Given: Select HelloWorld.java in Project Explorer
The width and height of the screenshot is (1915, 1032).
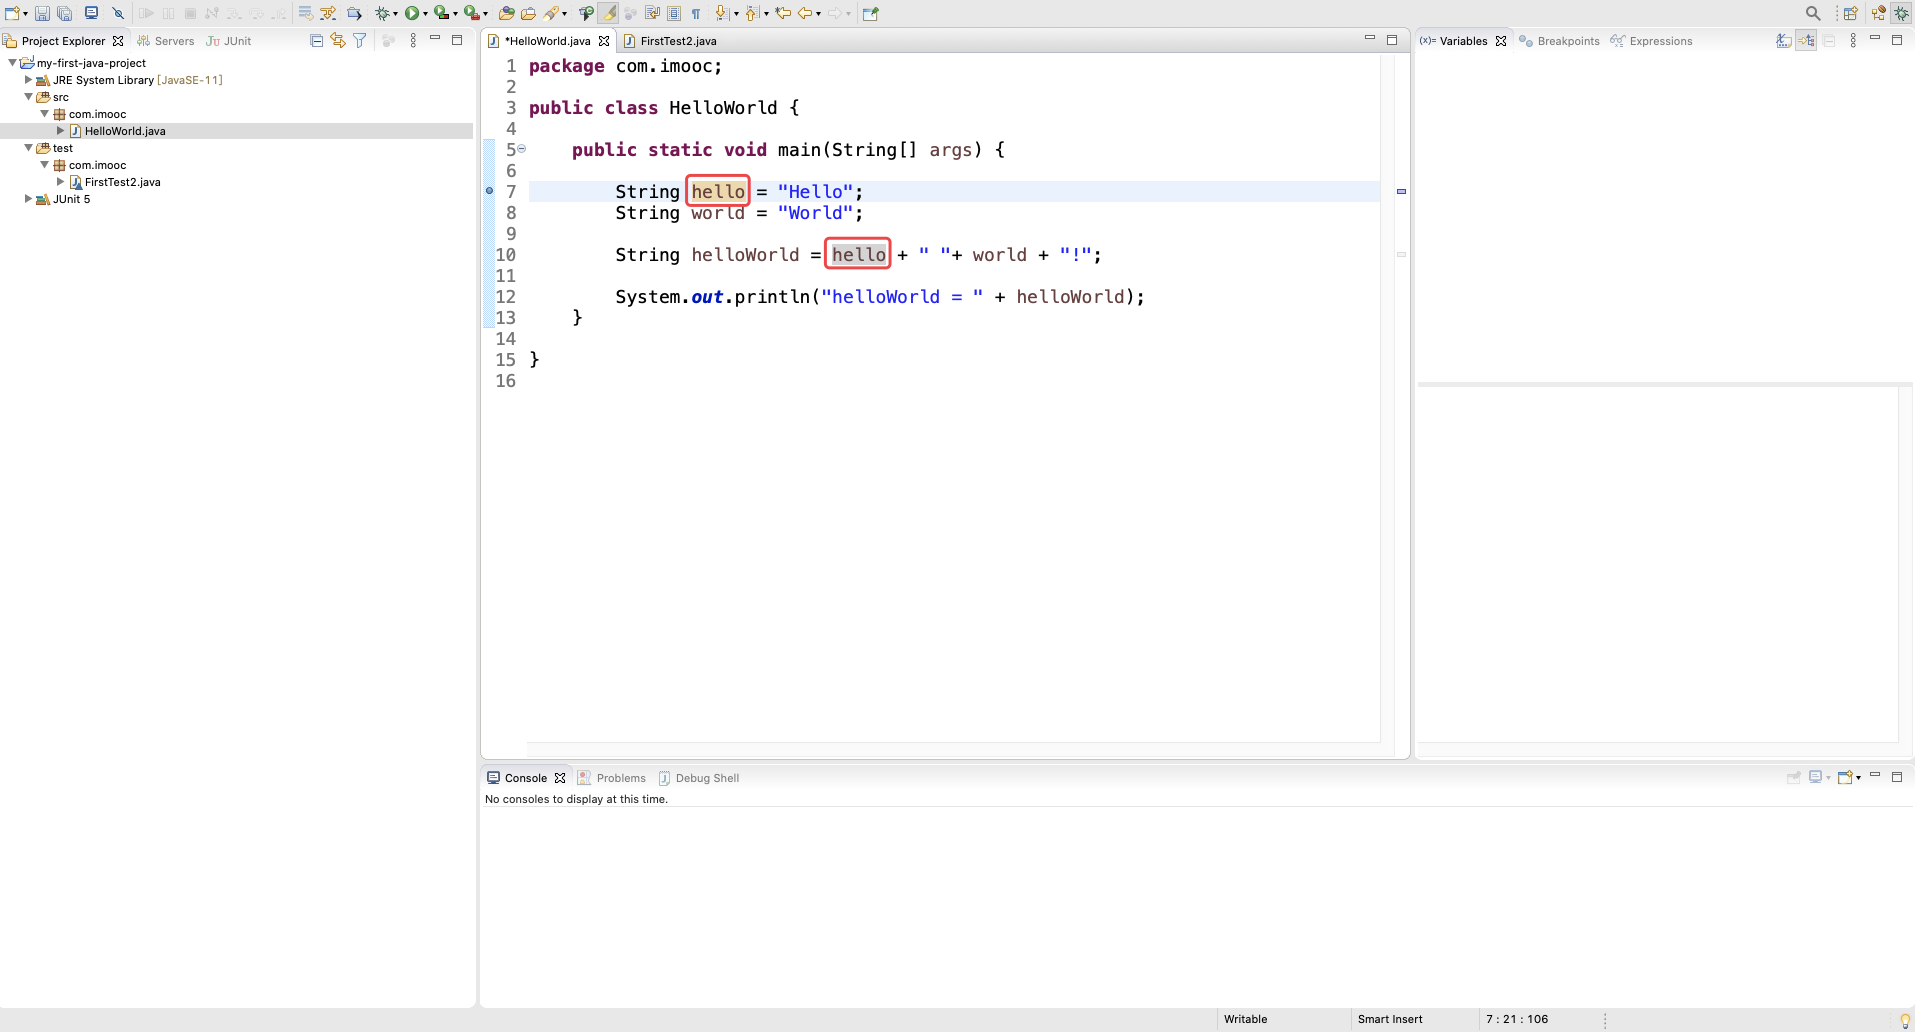Looking at the screenshot, I should (x=125, y=131).
